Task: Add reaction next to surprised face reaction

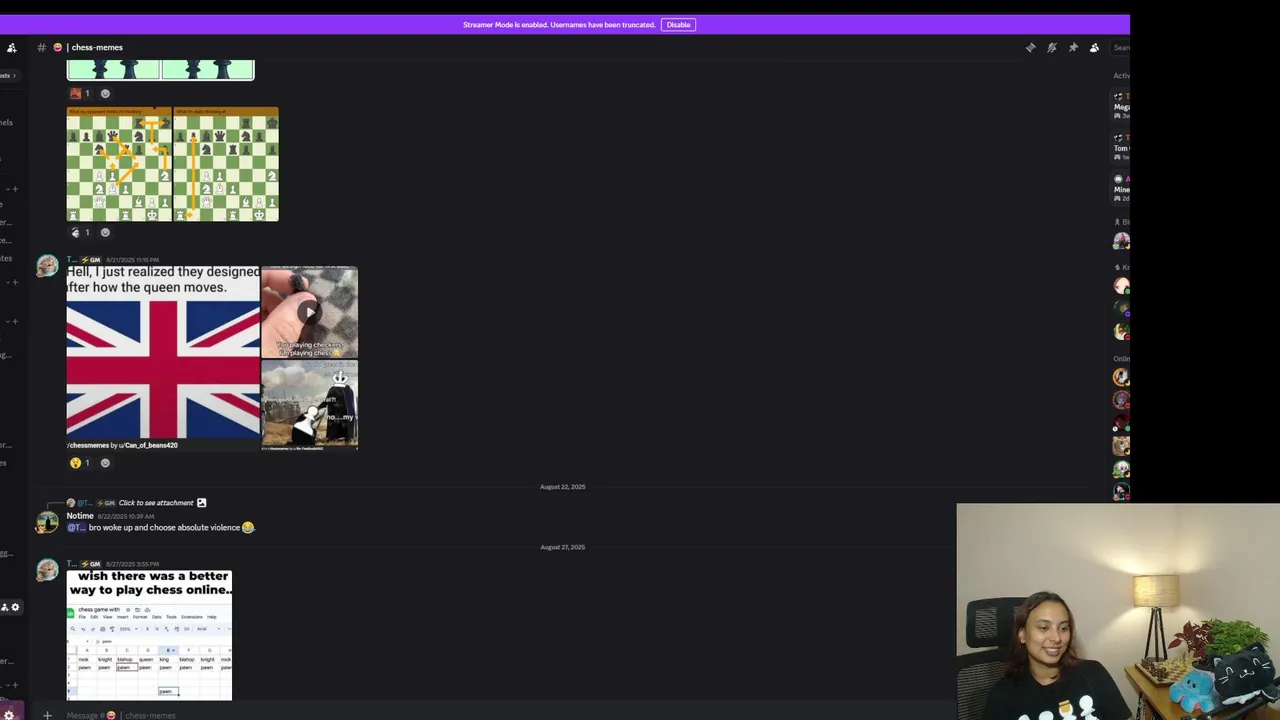Action: tap(105, 463)
